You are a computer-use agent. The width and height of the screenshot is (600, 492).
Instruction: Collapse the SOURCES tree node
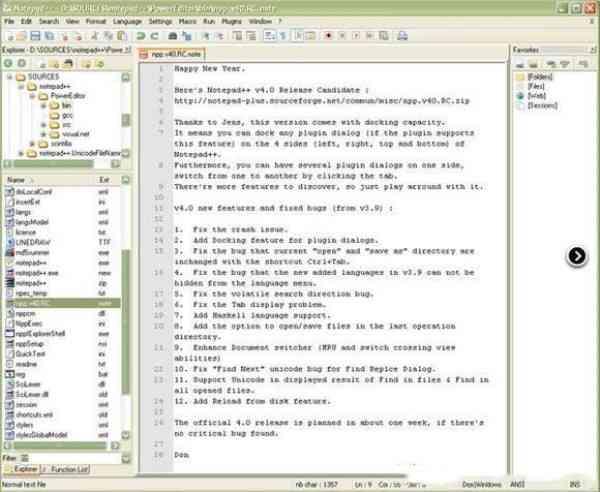click(x=10, y=77)
